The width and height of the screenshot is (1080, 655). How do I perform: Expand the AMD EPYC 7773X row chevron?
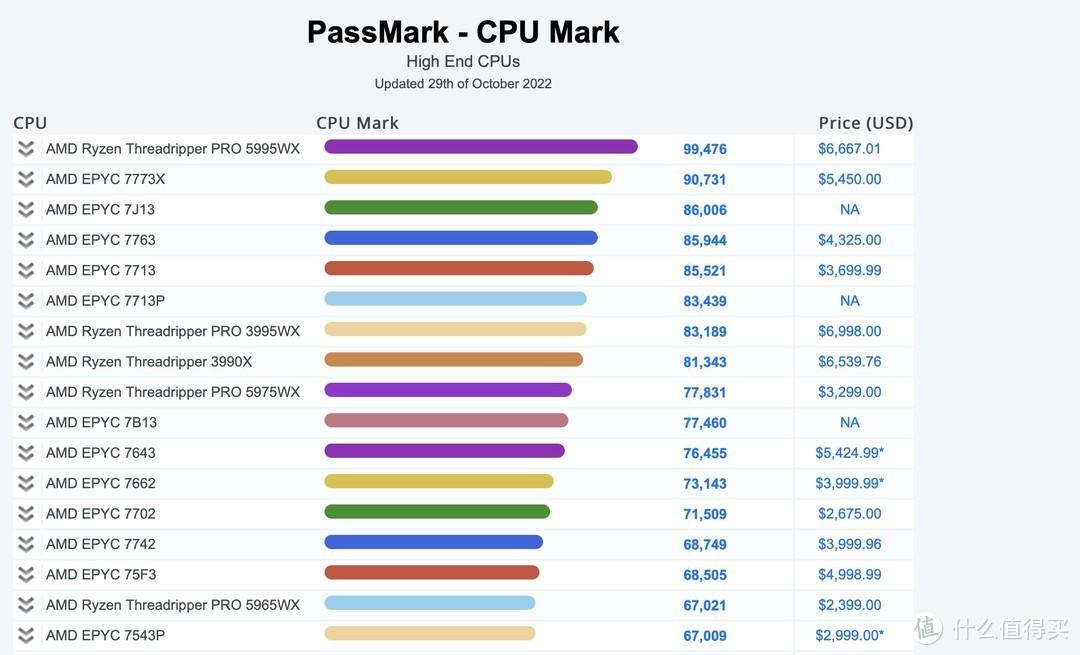[26, 179]
